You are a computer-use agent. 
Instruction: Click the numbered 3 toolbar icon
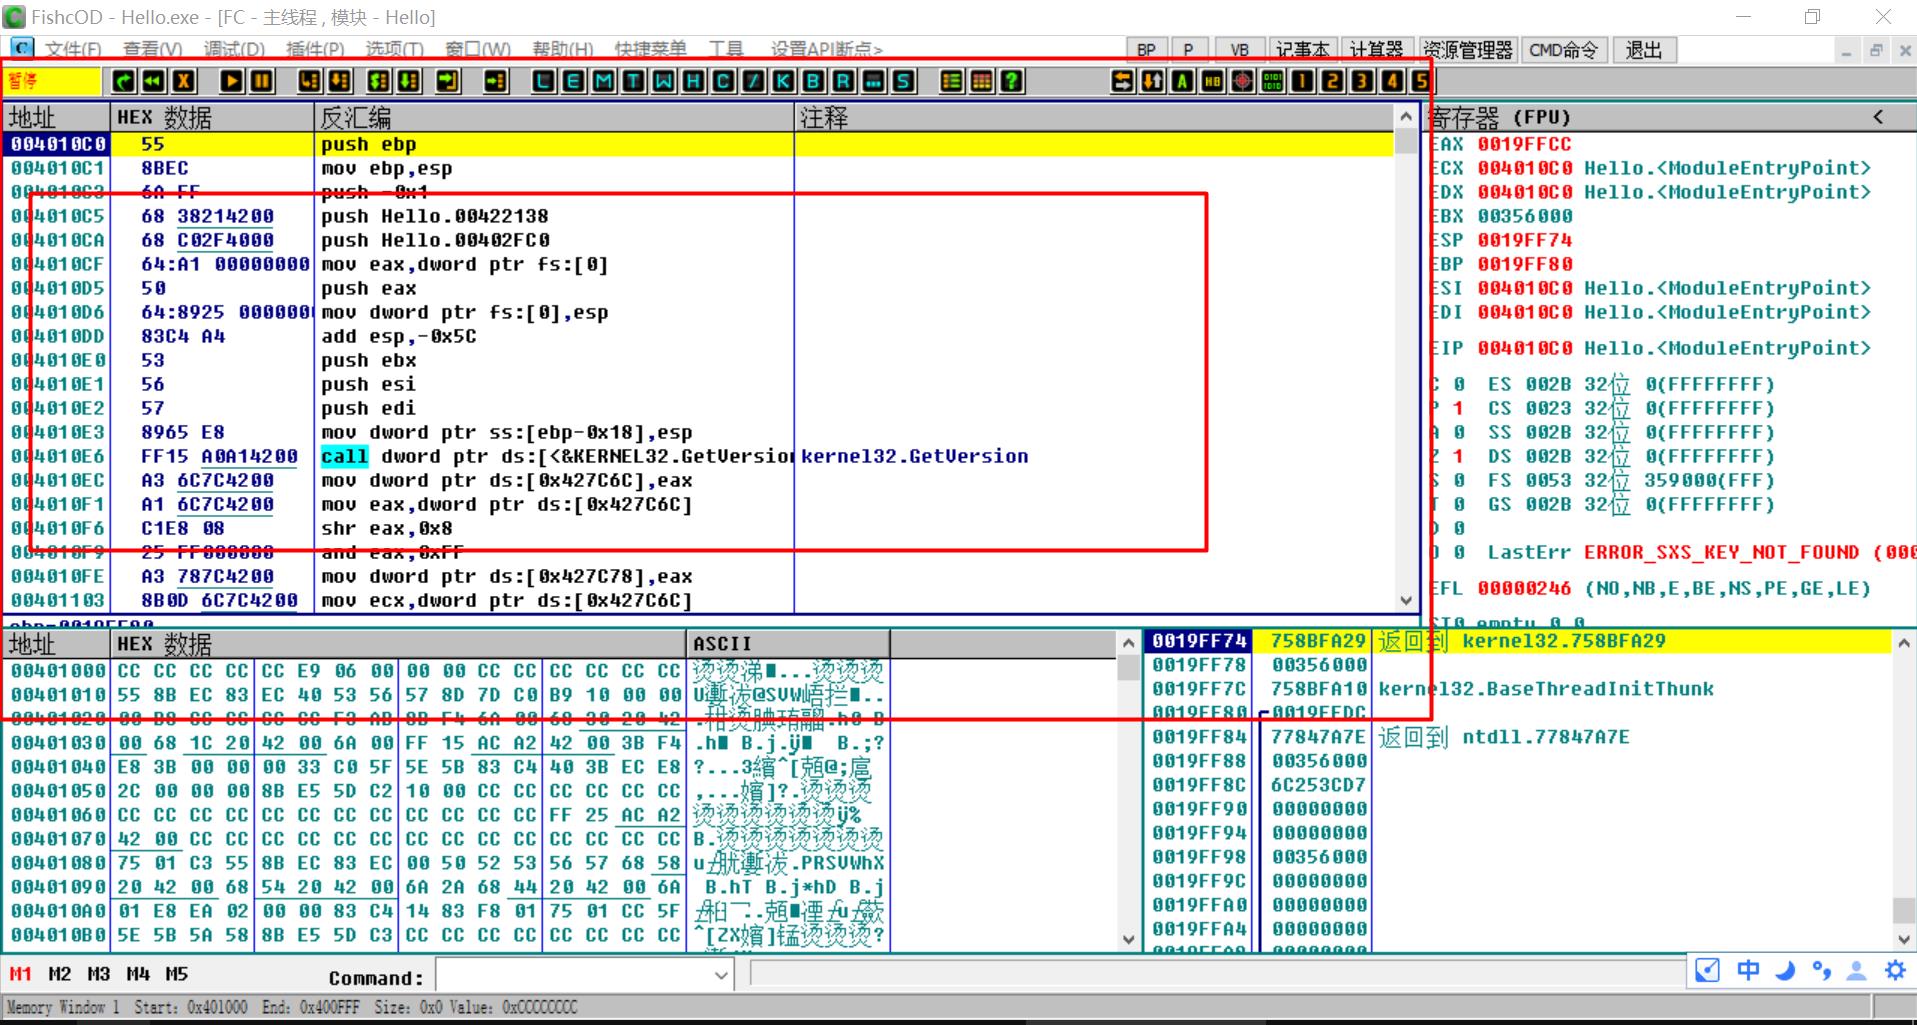[1362, 82]
